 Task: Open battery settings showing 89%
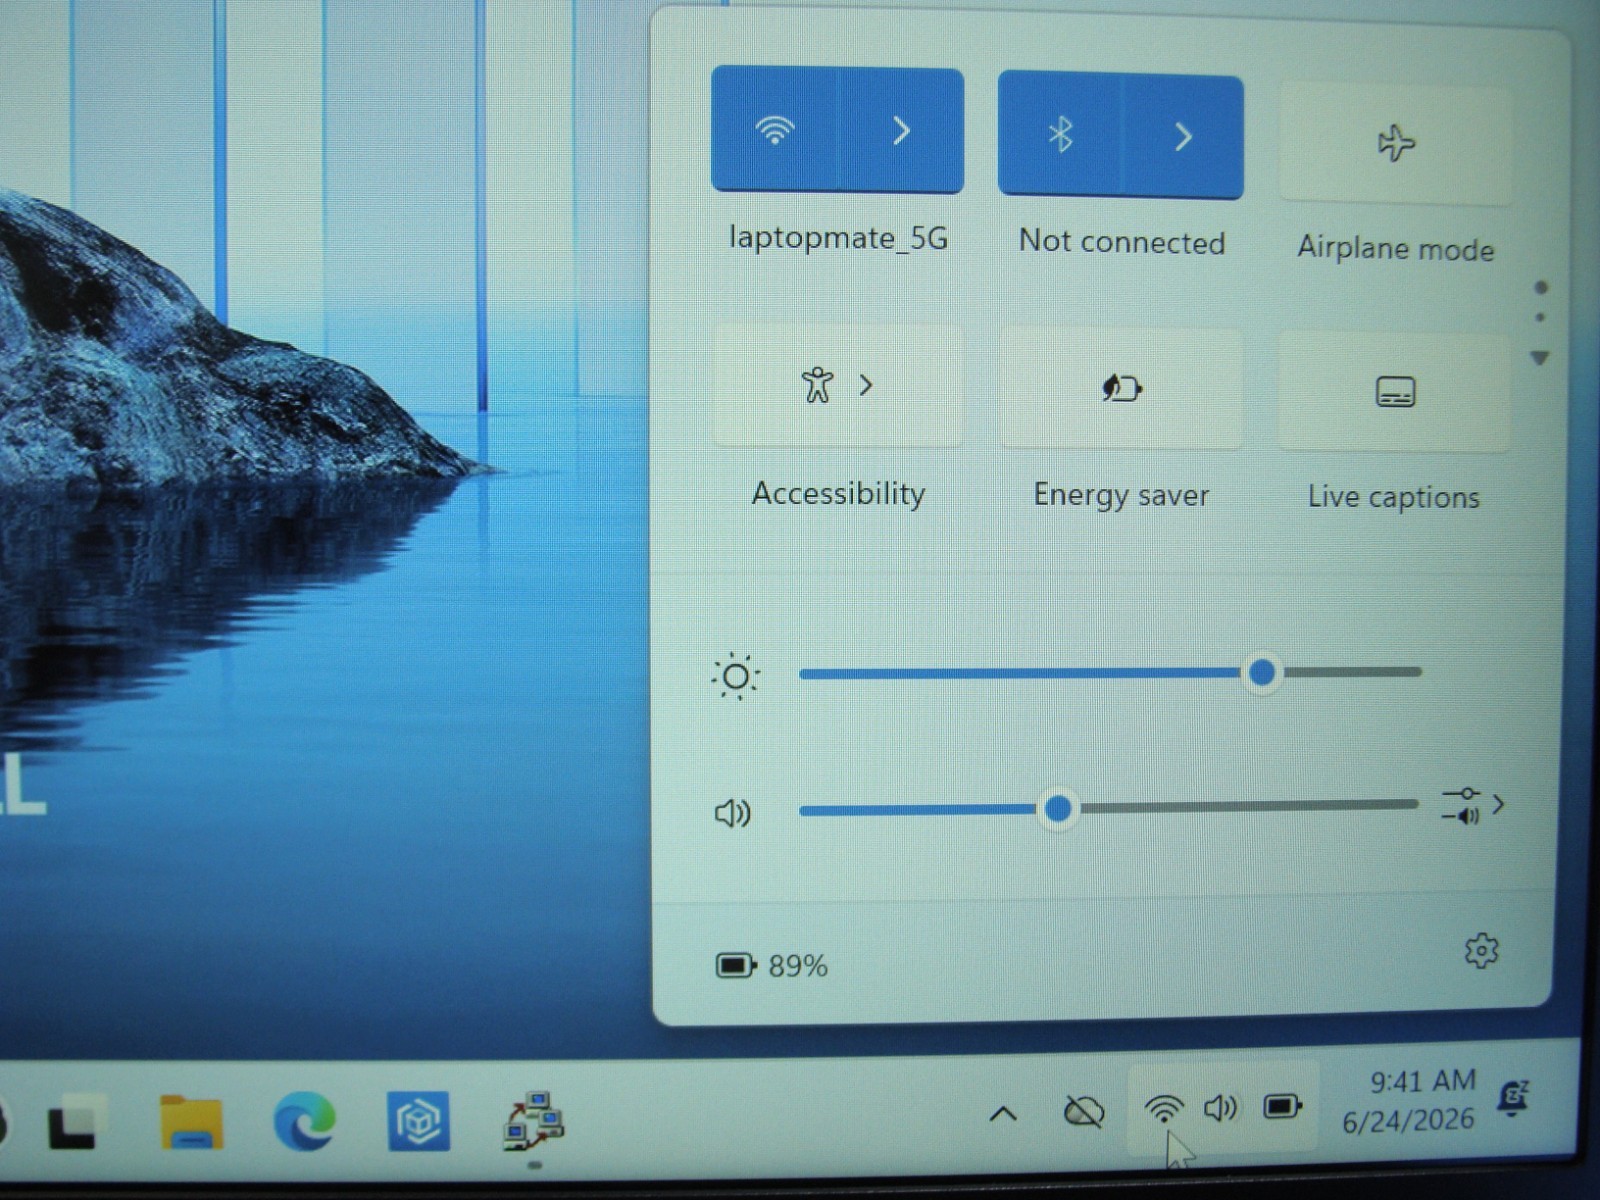[x=772, y=966]
